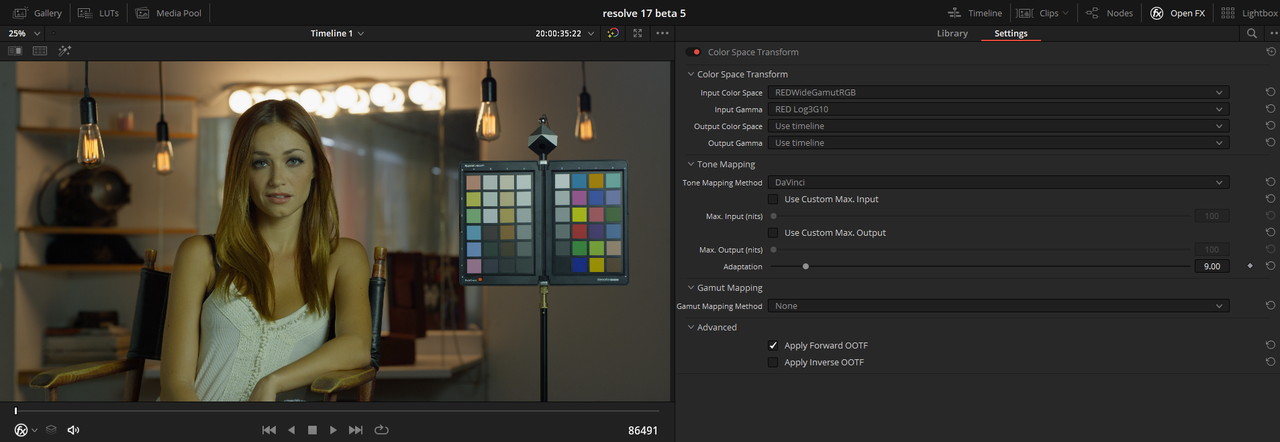Open the Media Pool panel
The width and height of the screenshot is (1280, 442).
[169, 13]
